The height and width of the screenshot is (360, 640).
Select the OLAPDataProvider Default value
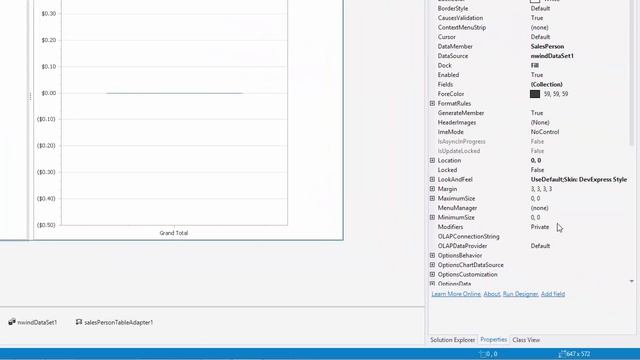[540, 246]
